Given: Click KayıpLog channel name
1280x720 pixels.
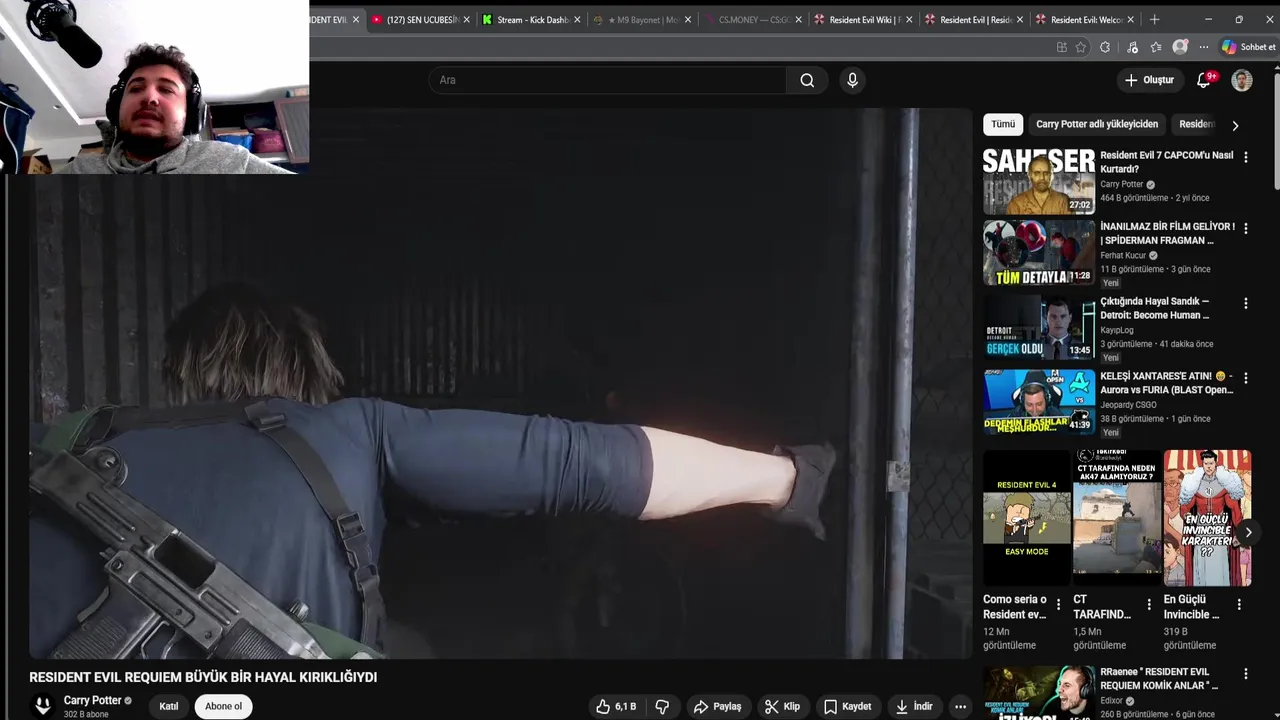Looking at the screenshot, I should point(1116,330).
